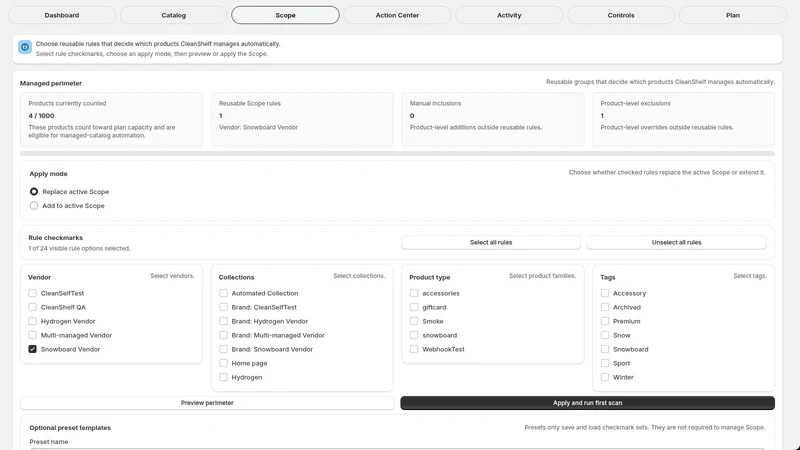
Task: Click the plan capacity progress bar
Action: (x=397, y=154)
